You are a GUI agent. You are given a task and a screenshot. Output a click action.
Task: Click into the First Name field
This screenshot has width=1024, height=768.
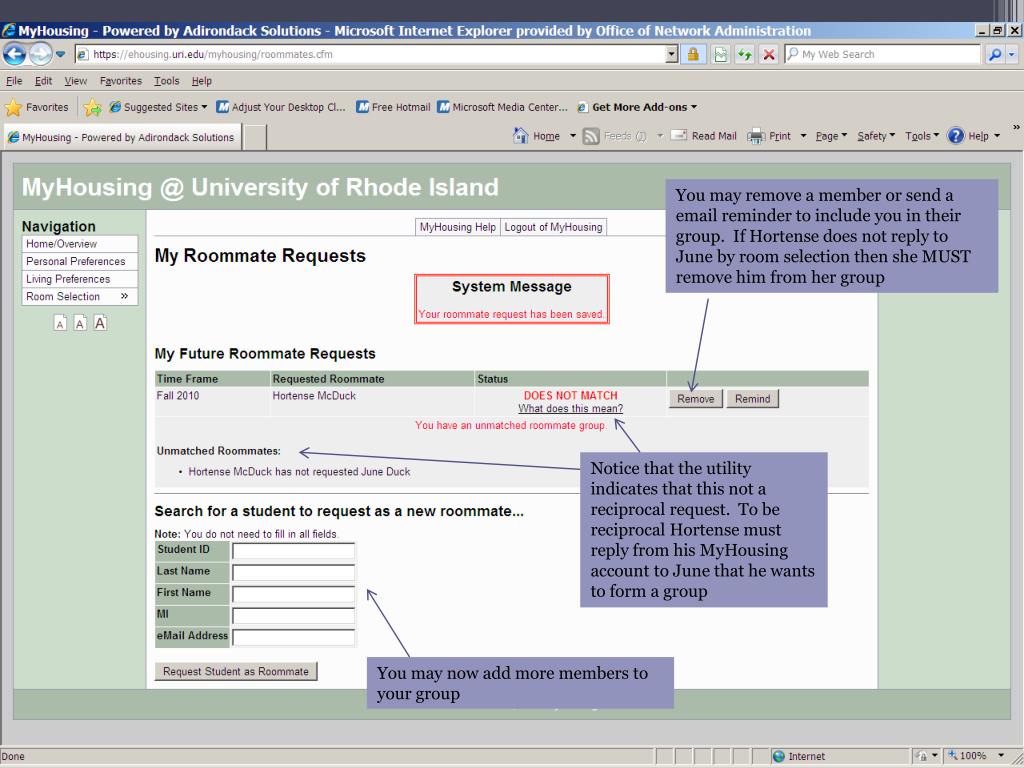click(x=293, y=594)
